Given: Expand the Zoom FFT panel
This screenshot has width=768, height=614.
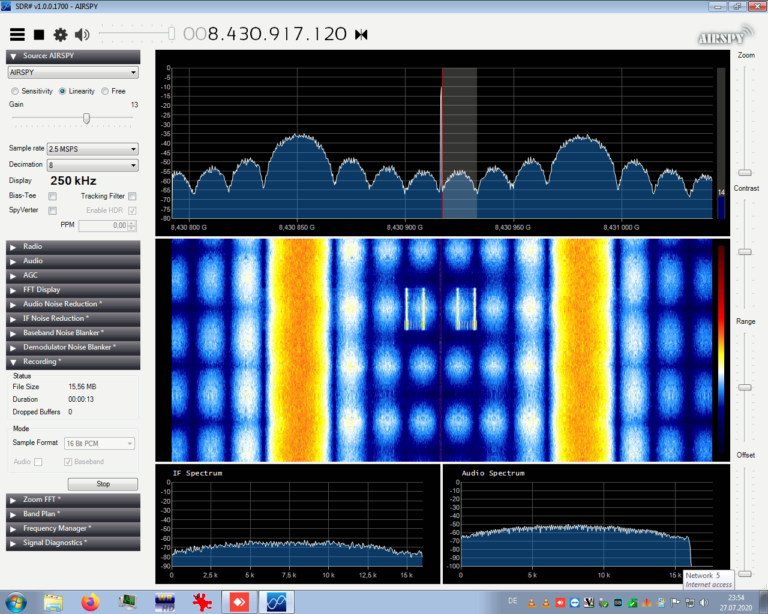Looking at the screenshot, I should pyautogui.click(x=73, y=500).
